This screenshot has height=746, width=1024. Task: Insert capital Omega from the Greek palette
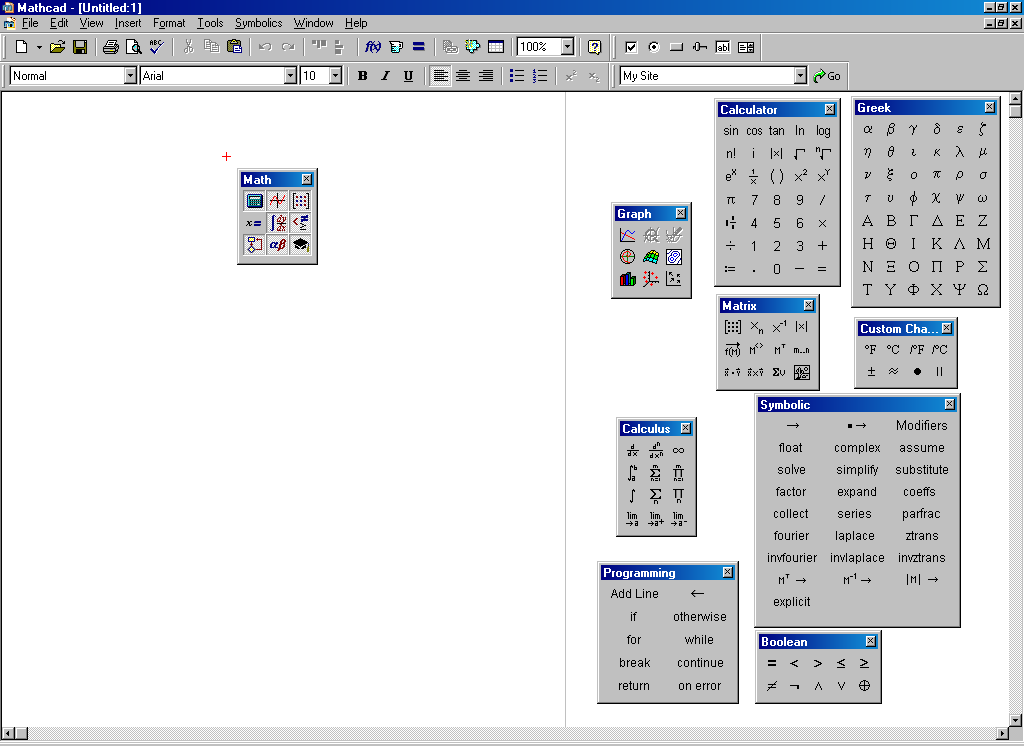983,289
